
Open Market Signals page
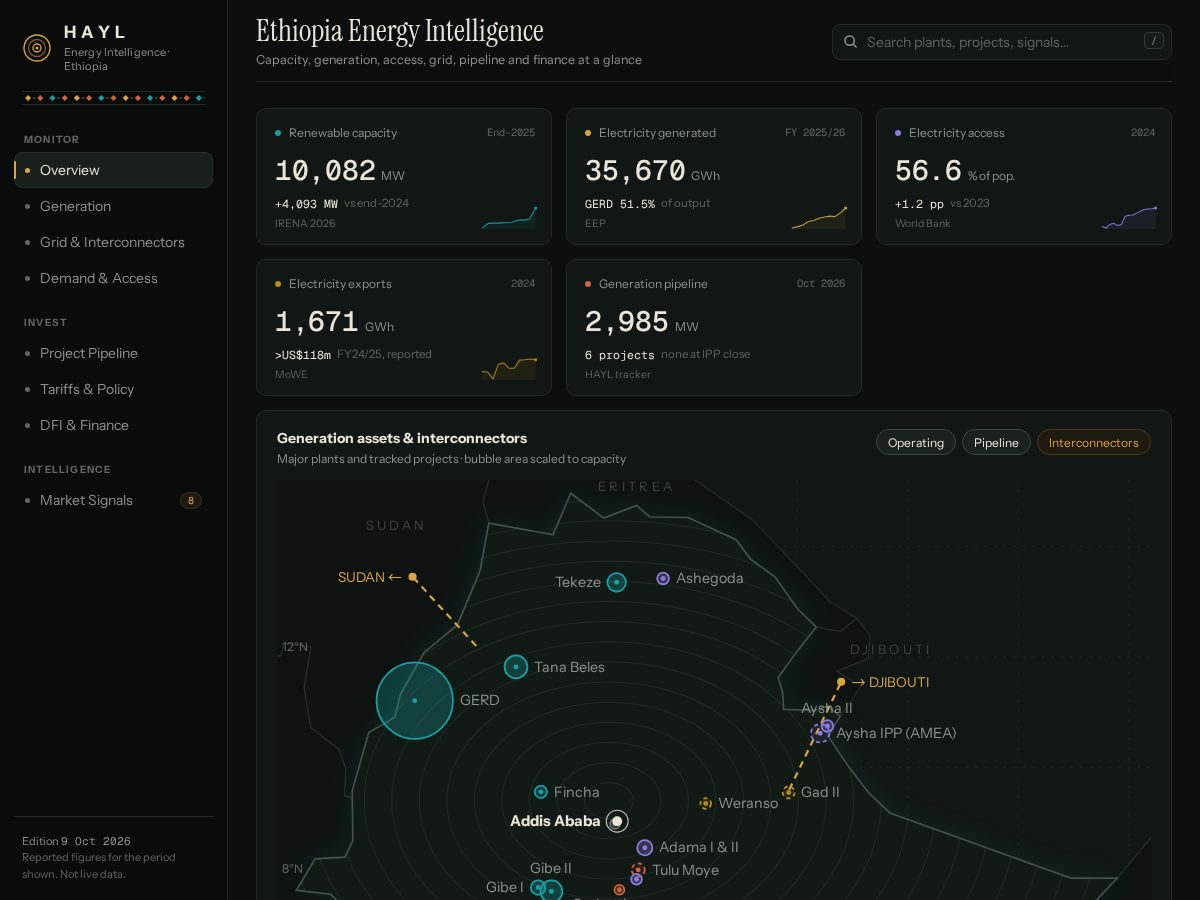tap(113, 500)
